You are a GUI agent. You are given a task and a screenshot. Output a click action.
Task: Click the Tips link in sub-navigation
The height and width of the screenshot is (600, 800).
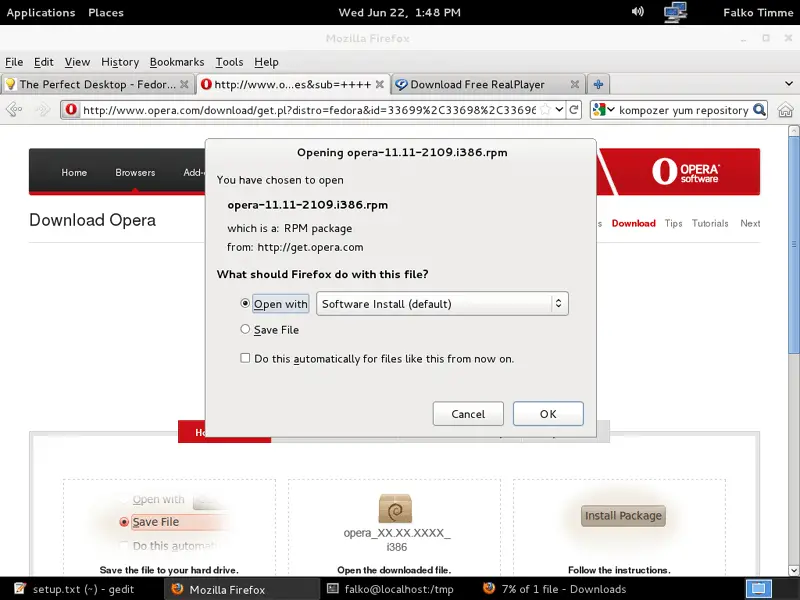(x=673, y=223)
